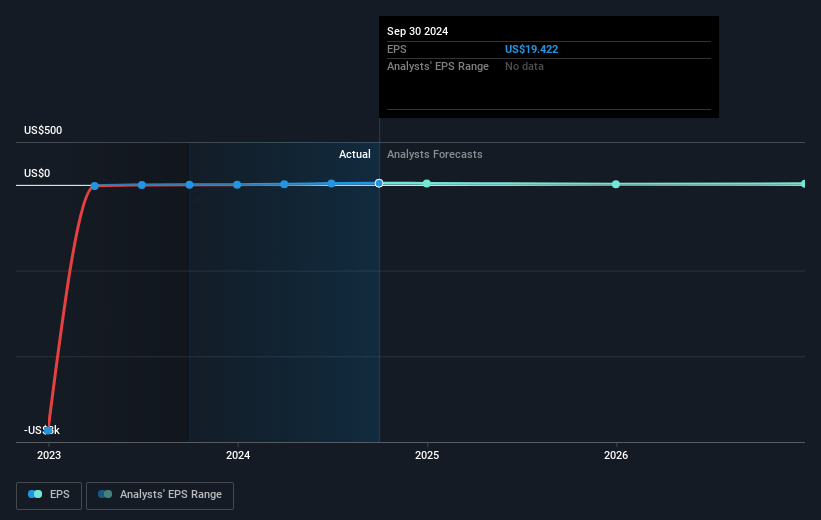821x520 pixels.
Task: Click the 2026 x-axis label
Action: pyautogui.click(x=616, y=456)
